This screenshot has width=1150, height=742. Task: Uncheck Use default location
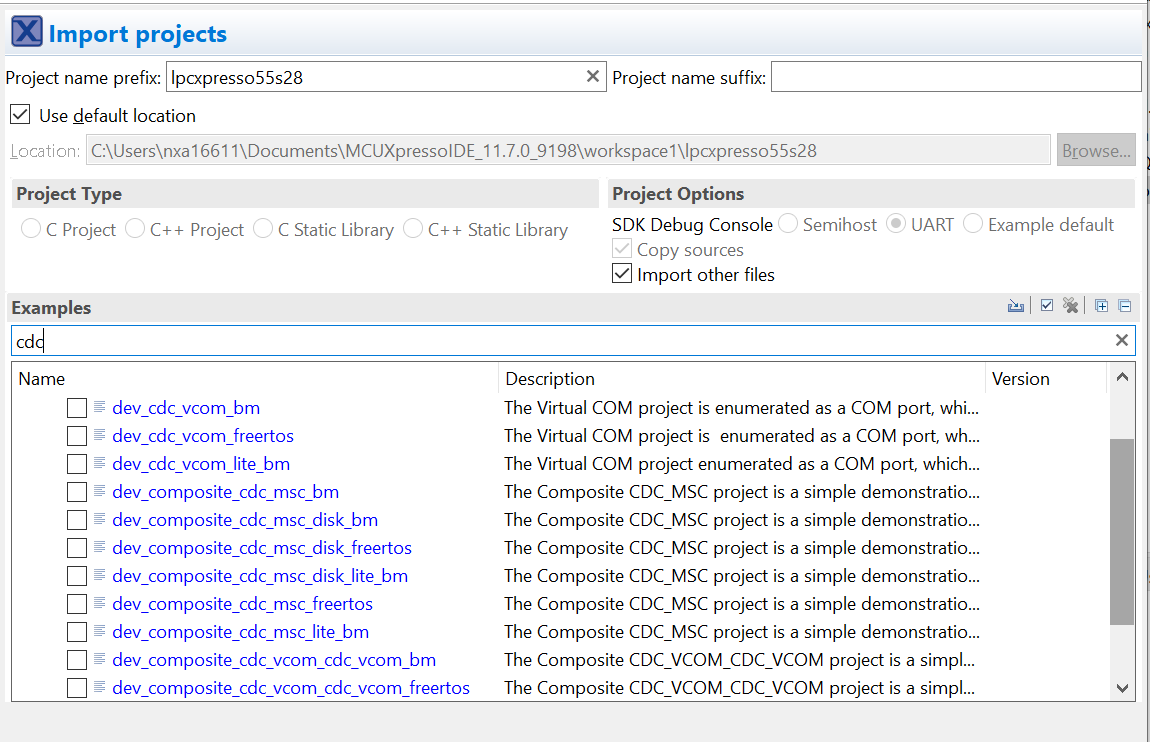(x=20, y=114)
